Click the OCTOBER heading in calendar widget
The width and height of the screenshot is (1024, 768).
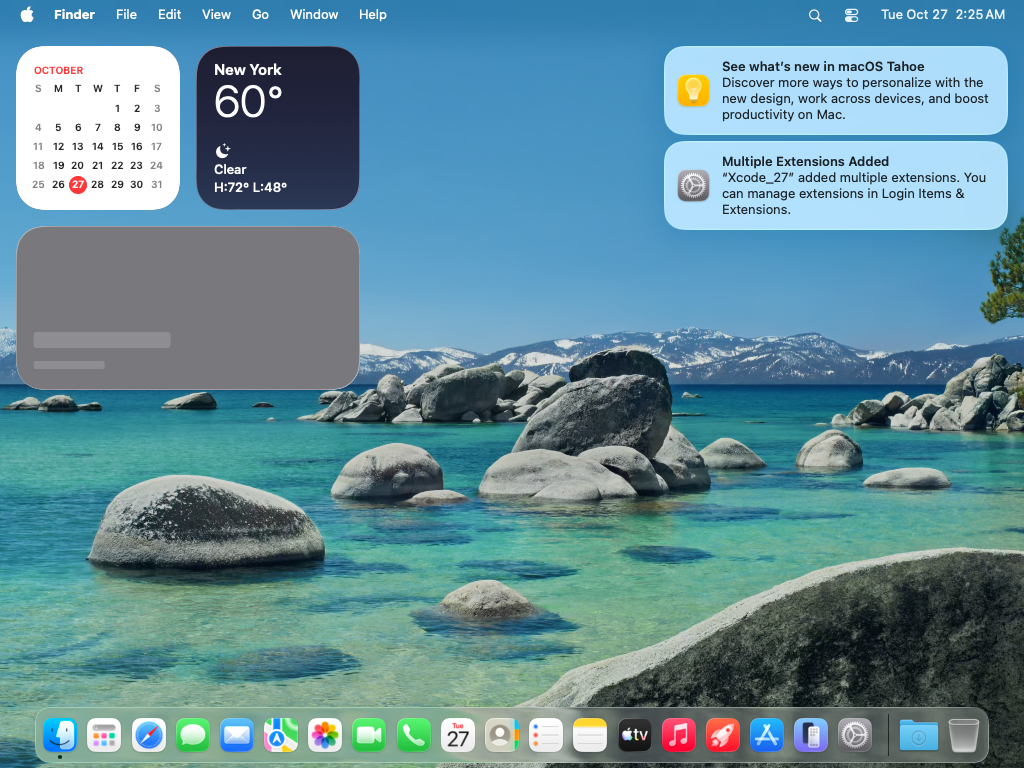point(59,70)
